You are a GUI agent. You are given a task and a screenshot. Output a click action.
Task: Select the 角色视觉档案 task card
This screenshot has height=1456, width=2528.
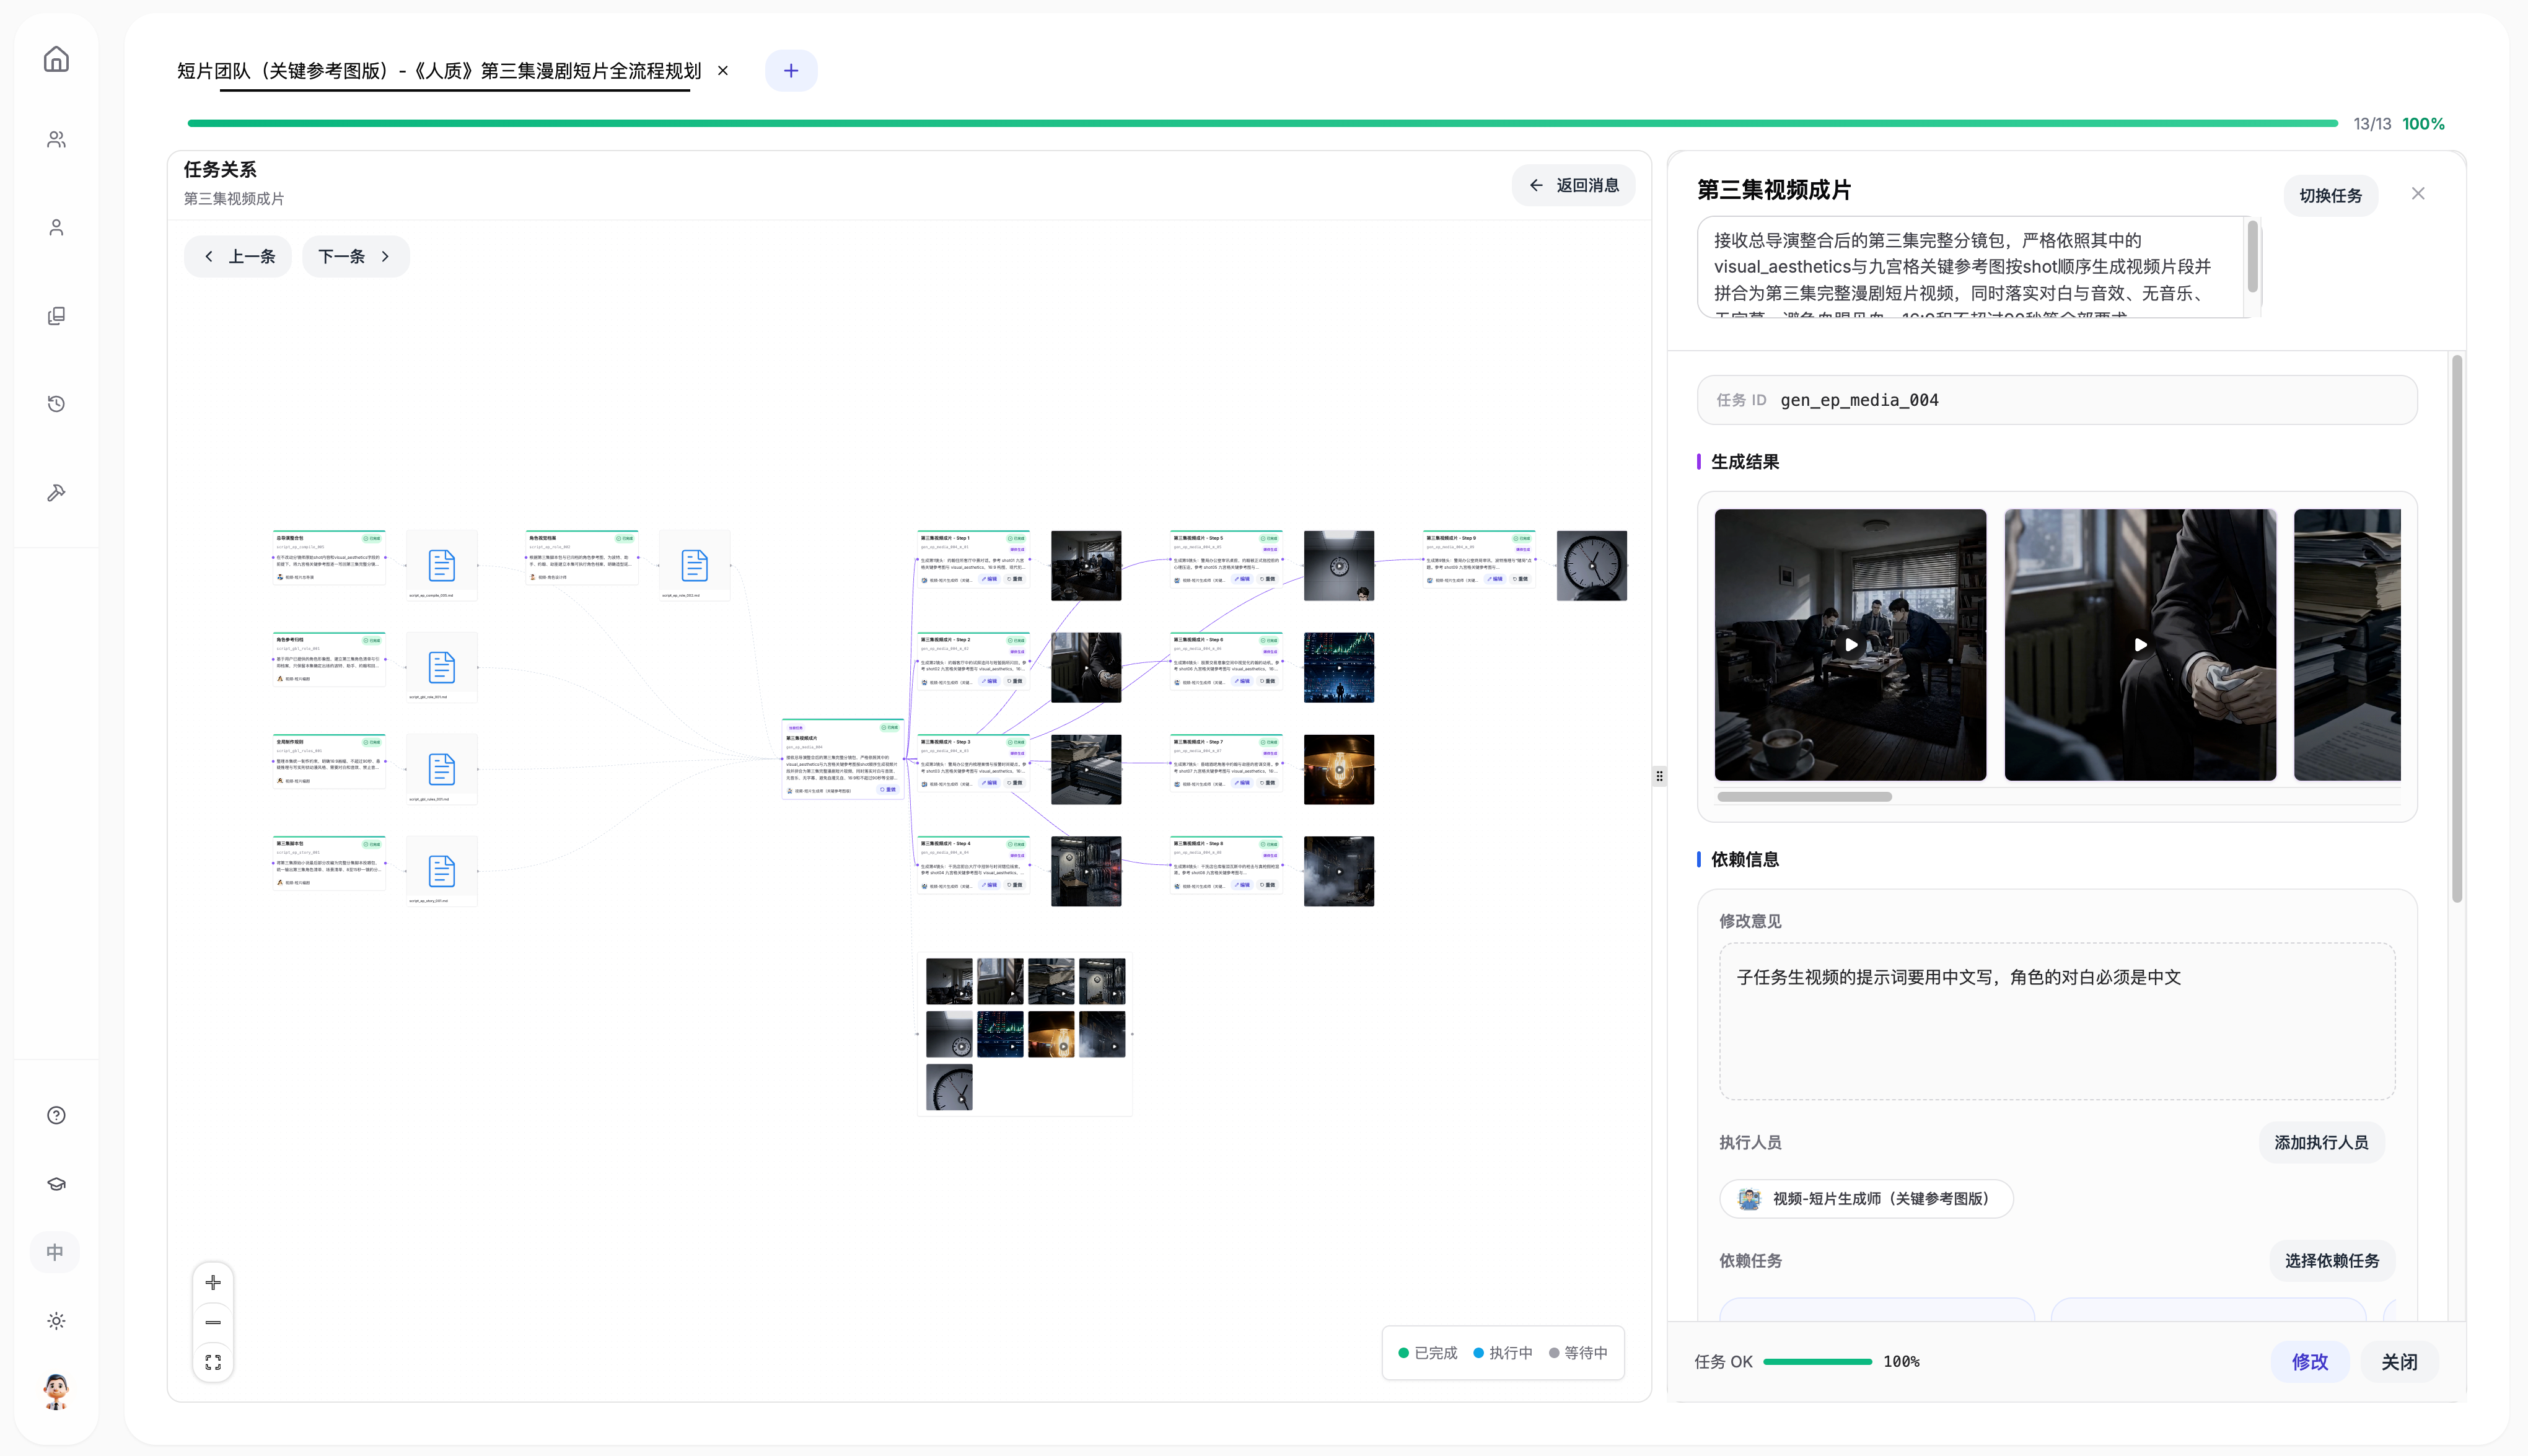(x=582, y=558)
